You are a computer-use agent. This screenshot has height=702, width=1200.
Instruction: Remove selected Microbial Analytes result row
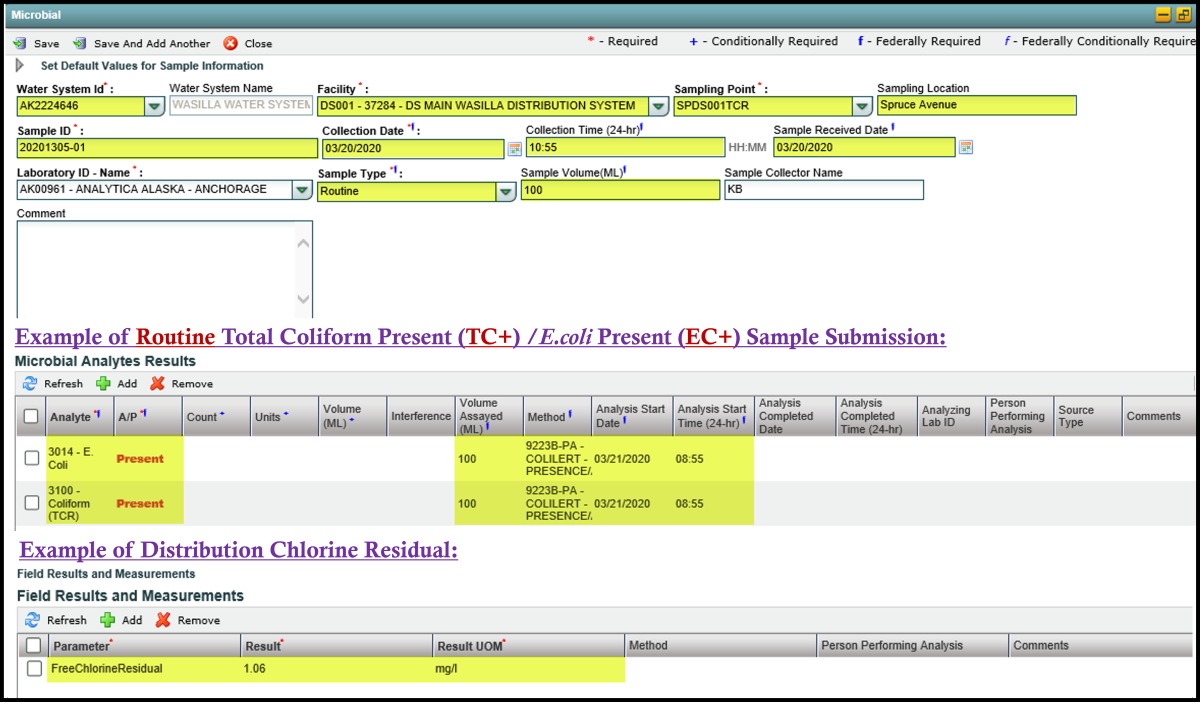pyautogui.click(x=157, y=384)
